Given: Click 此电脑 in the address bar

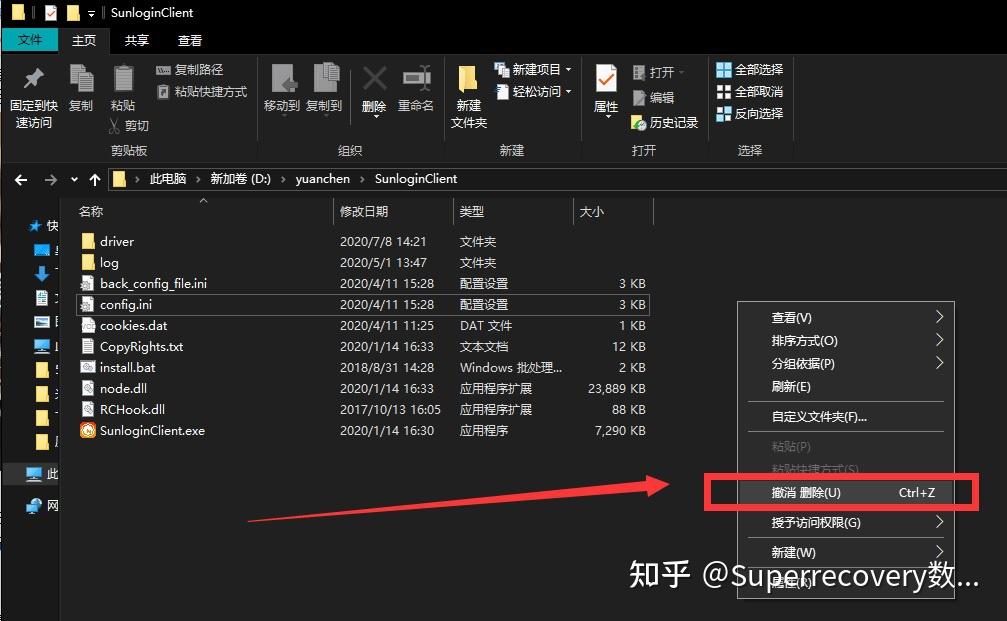Looking at the screenshot, I should [x=168, y=179].
